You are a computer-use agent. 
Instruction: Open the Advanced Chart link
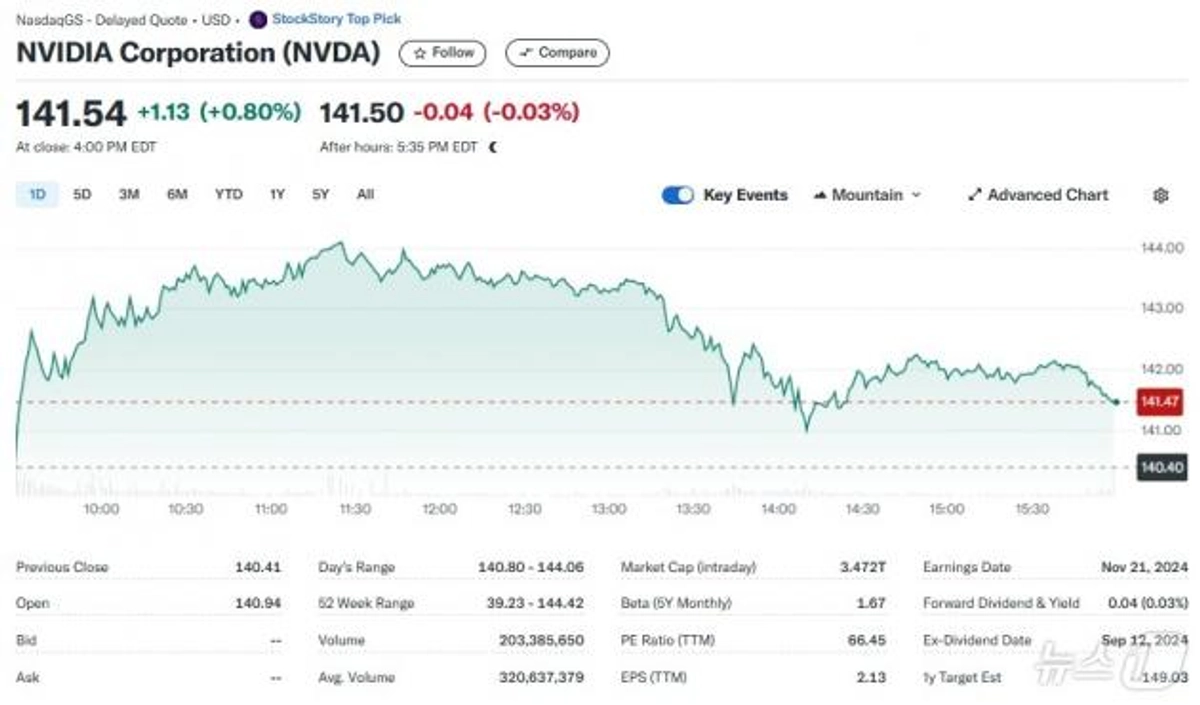(1038, 195)
